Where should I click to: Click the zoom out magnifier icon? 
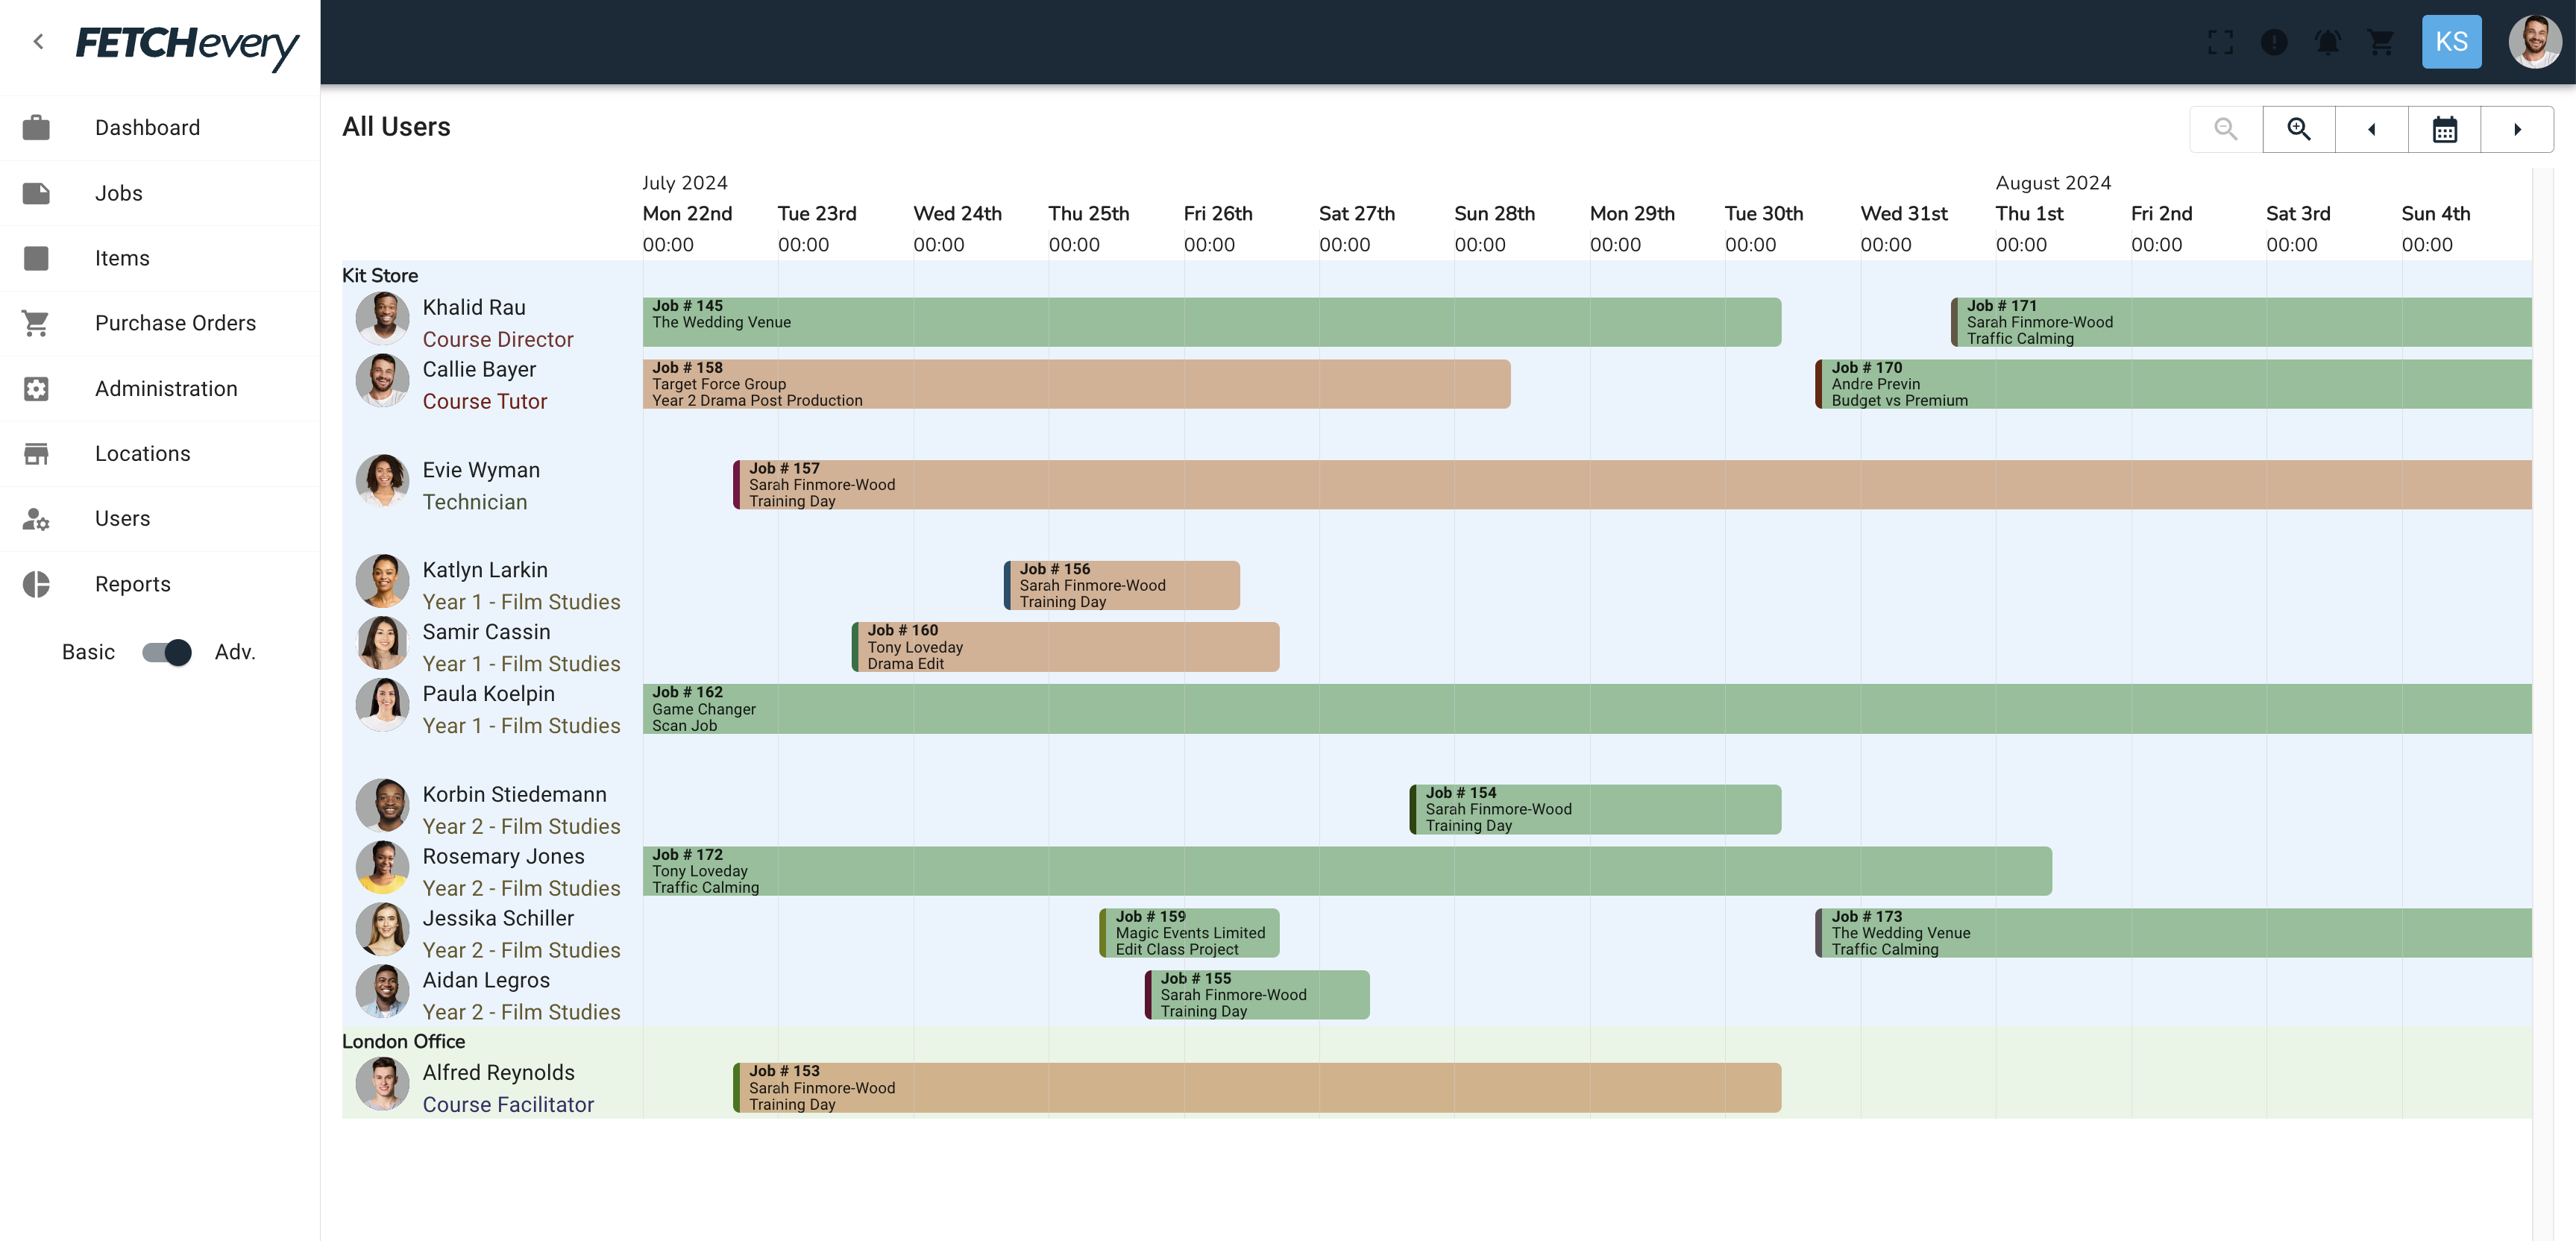coord(2225,129)
